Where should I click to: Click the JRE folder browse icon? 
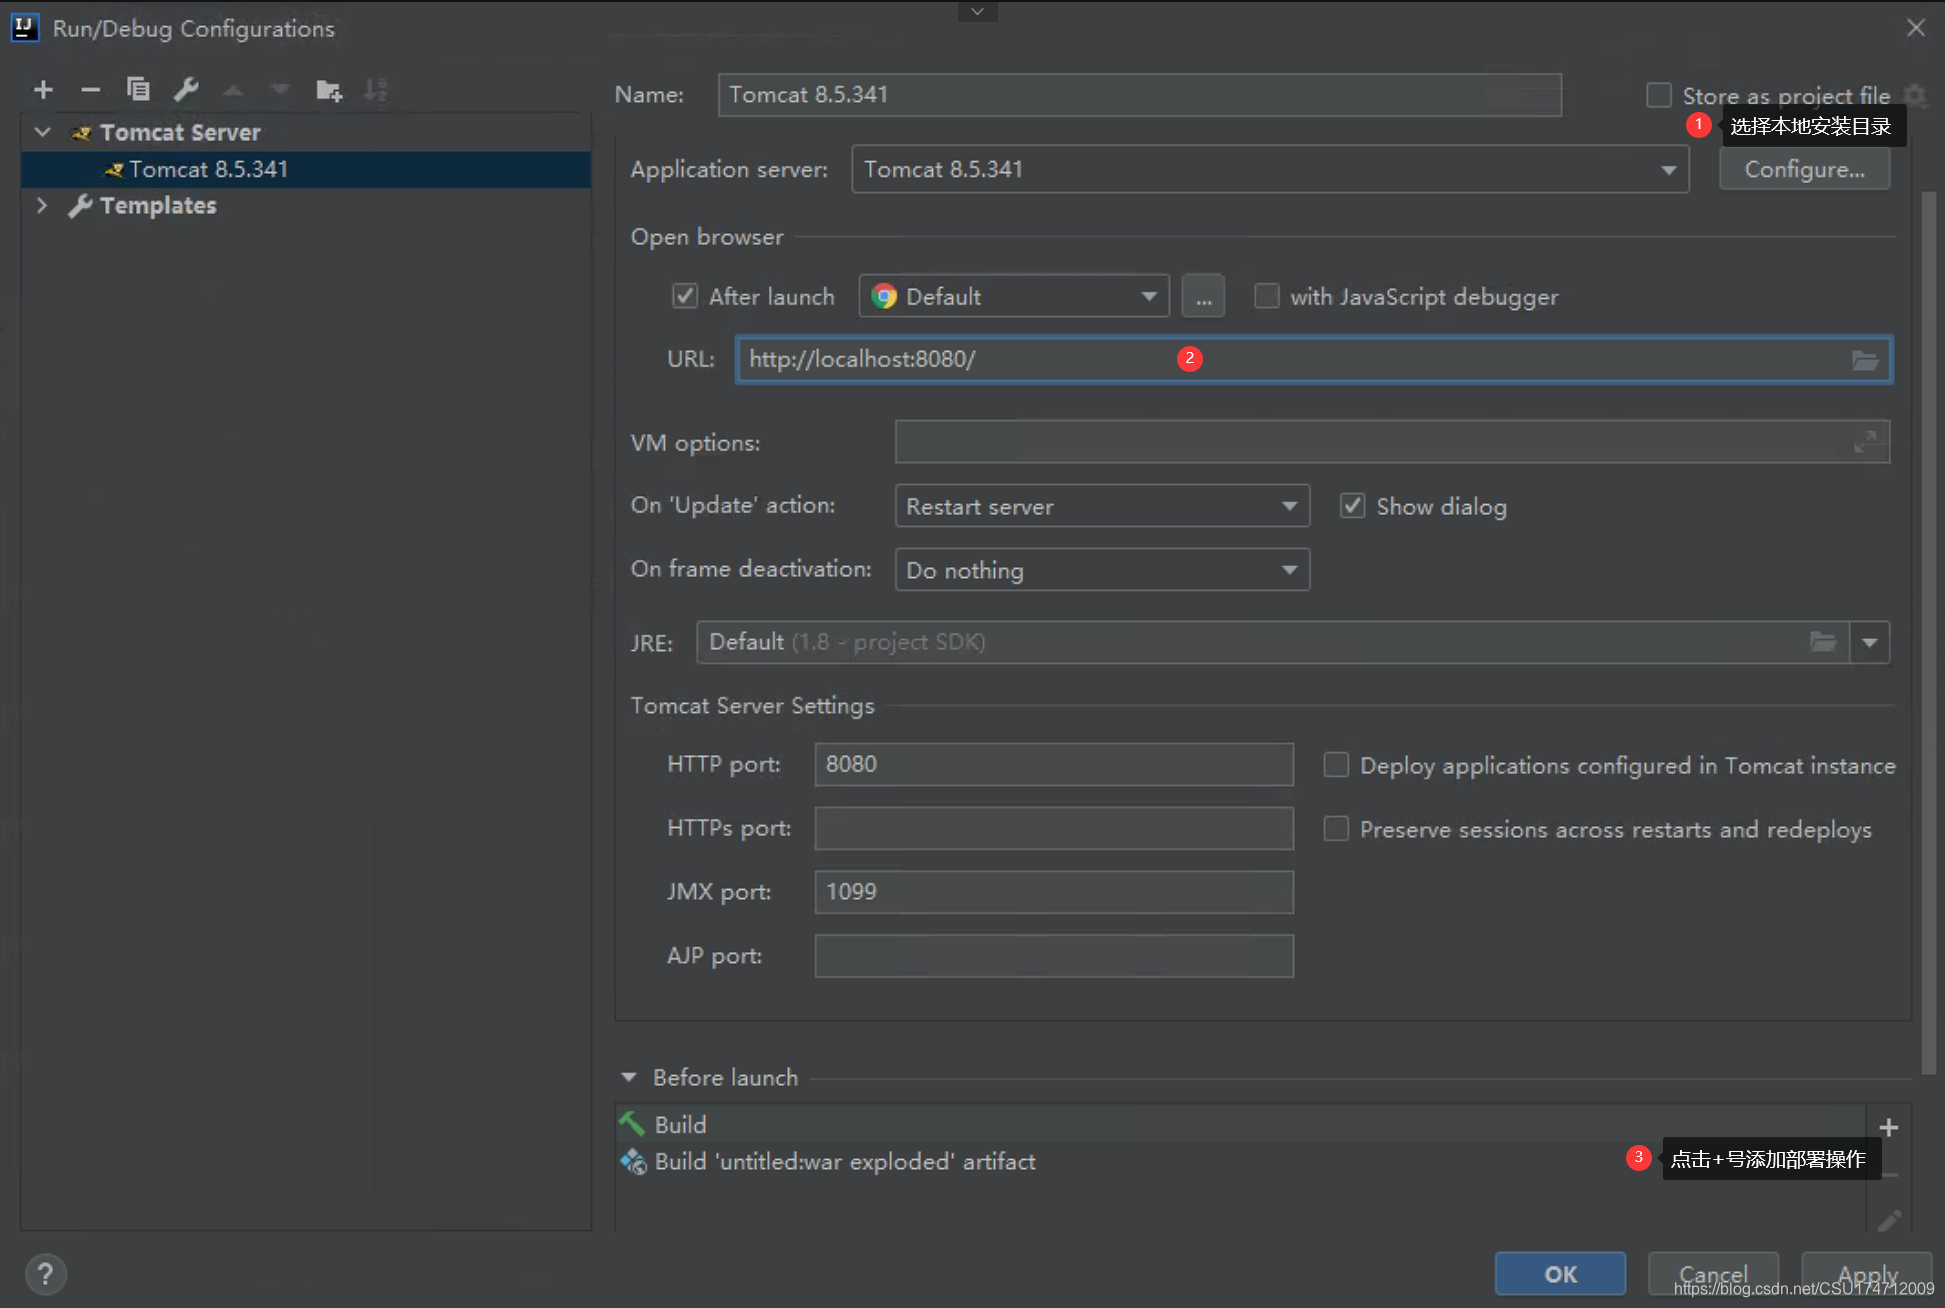click(1823, 642)
